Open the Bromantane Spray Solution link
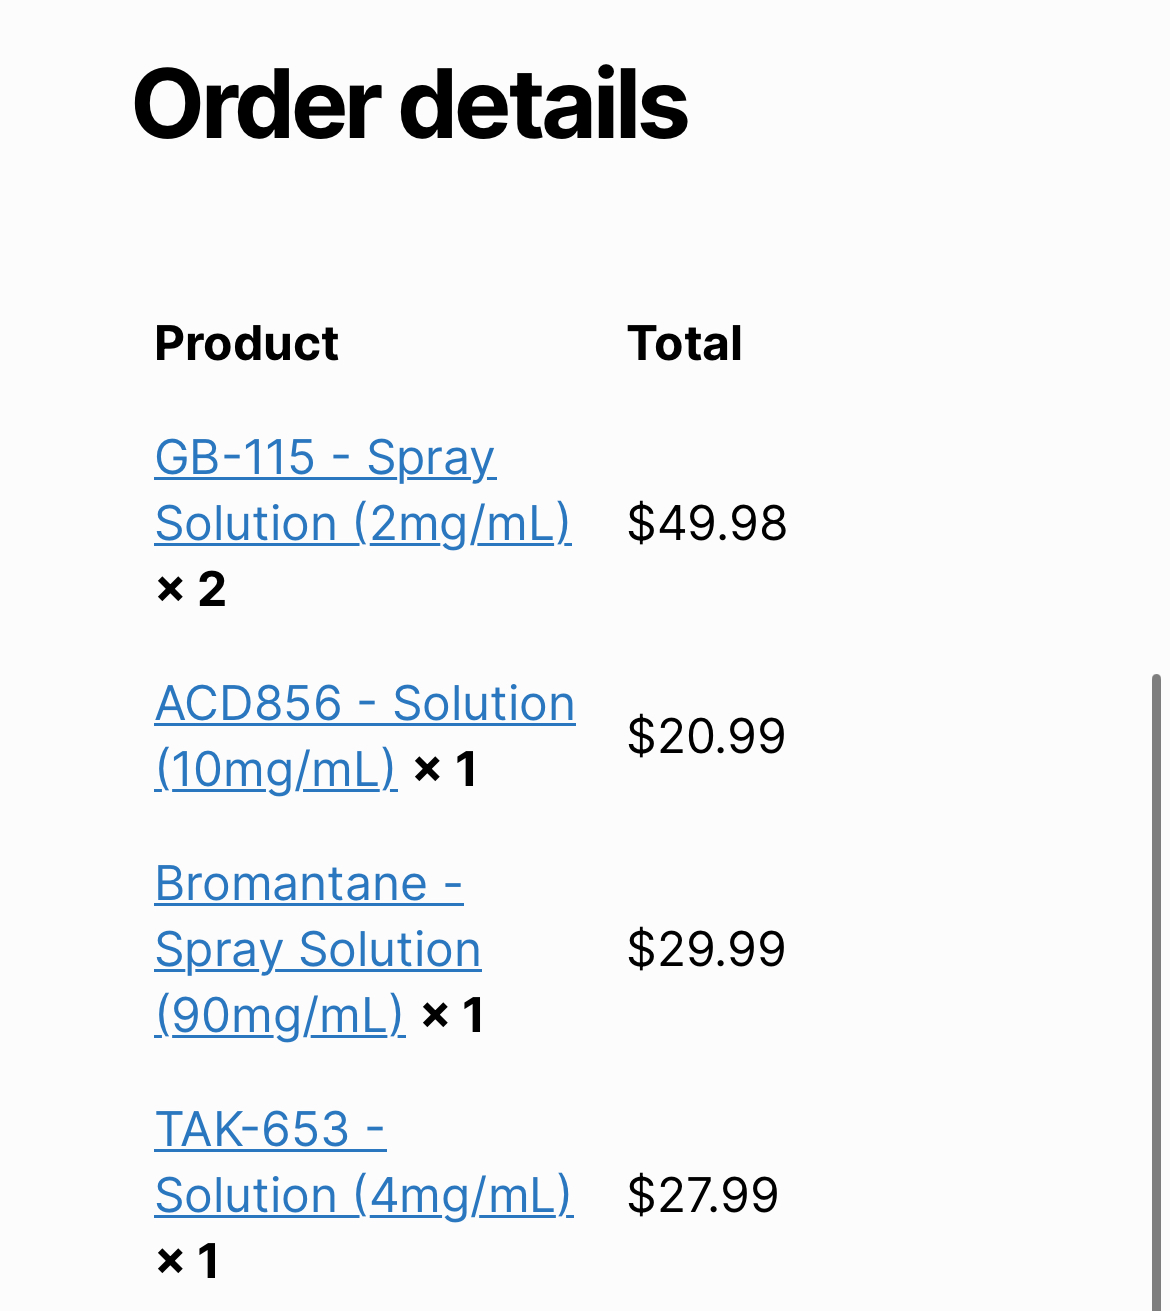This screenshot has height=1311, width=1170. pos(308,885)
